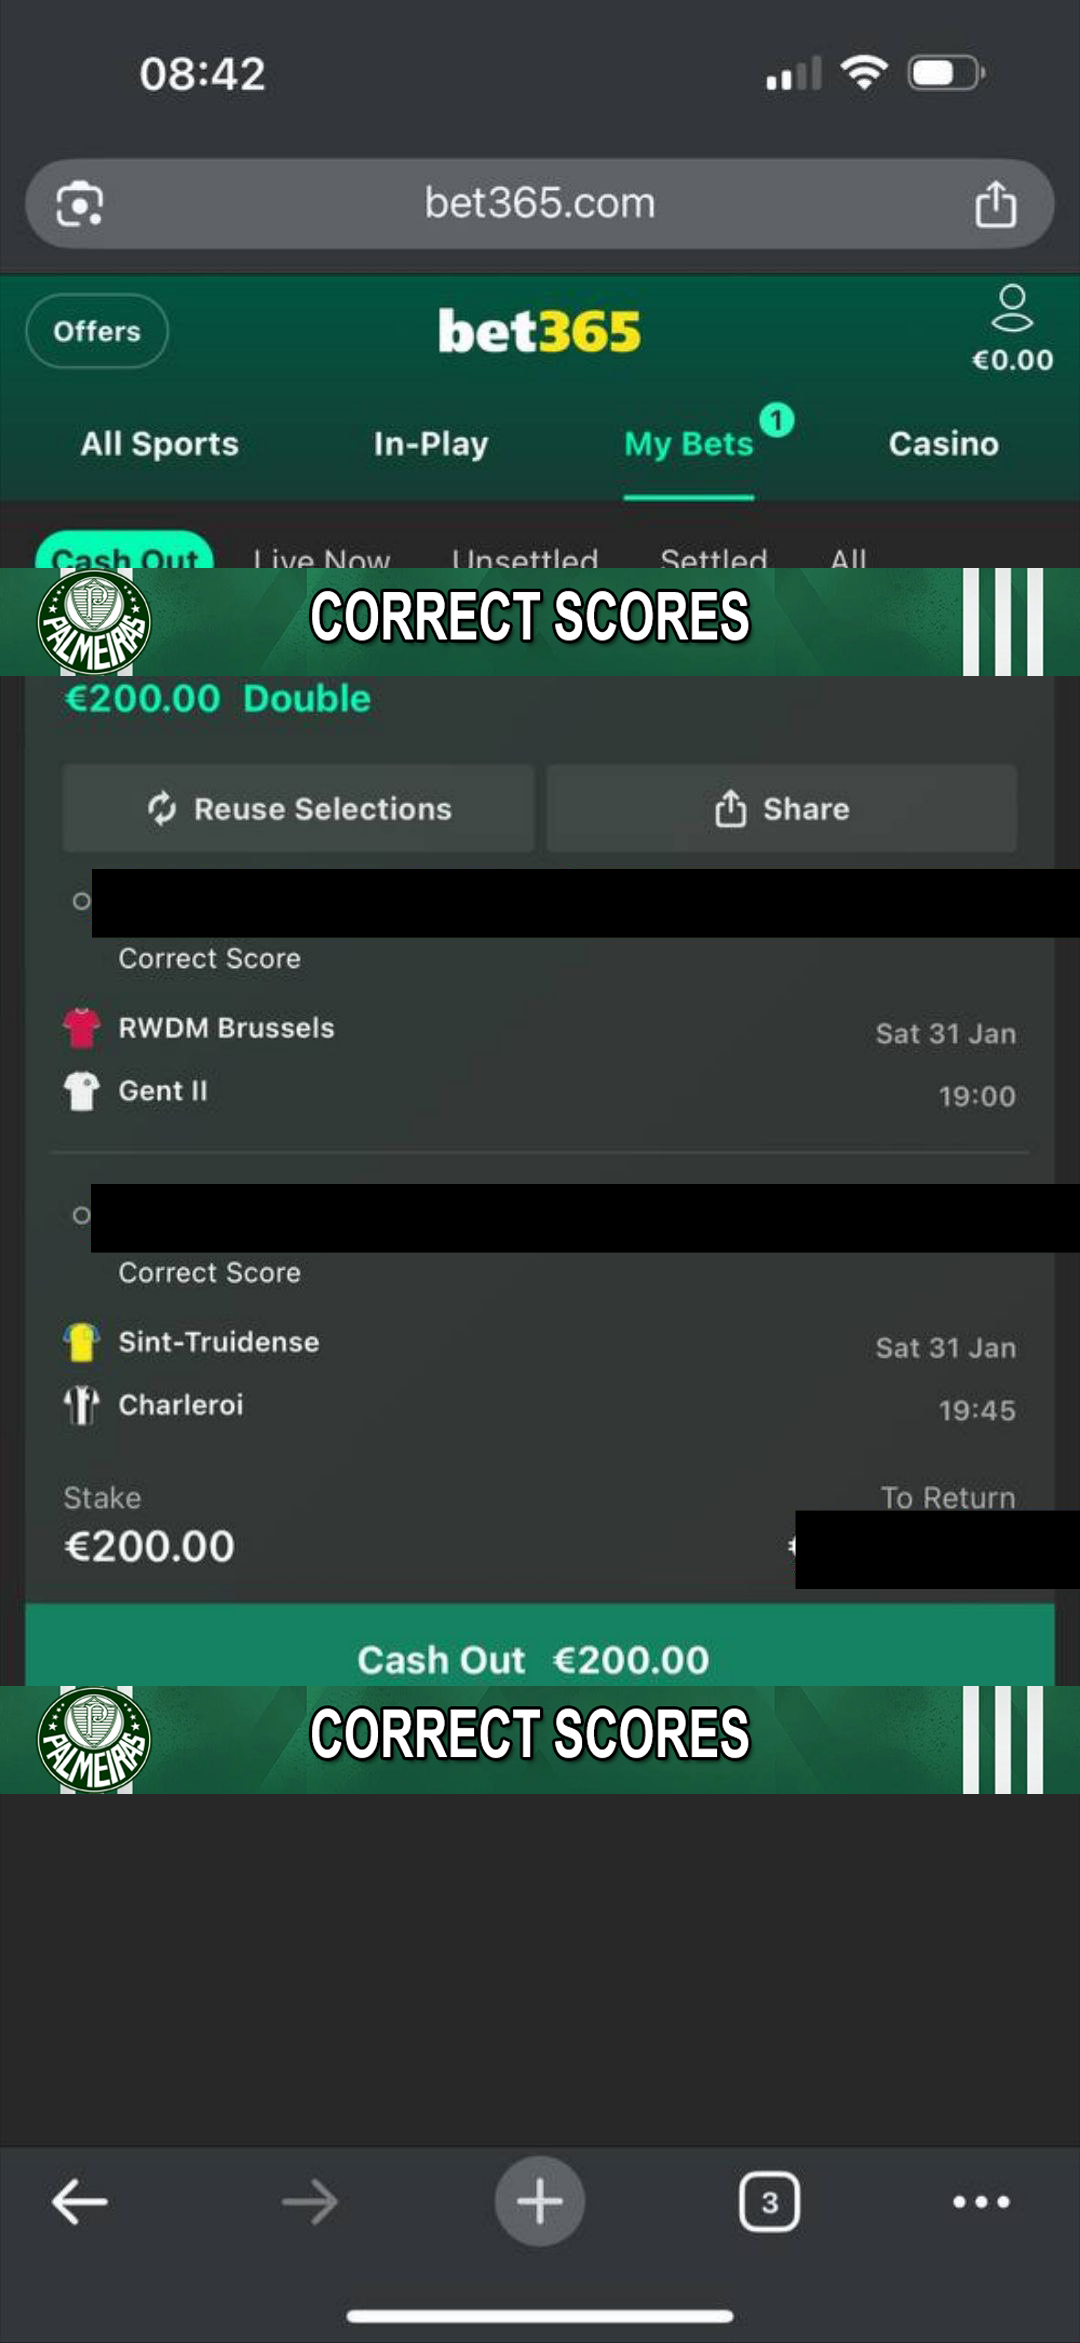
Task: Select the second selection's status circle
Action: point(81,1215)
